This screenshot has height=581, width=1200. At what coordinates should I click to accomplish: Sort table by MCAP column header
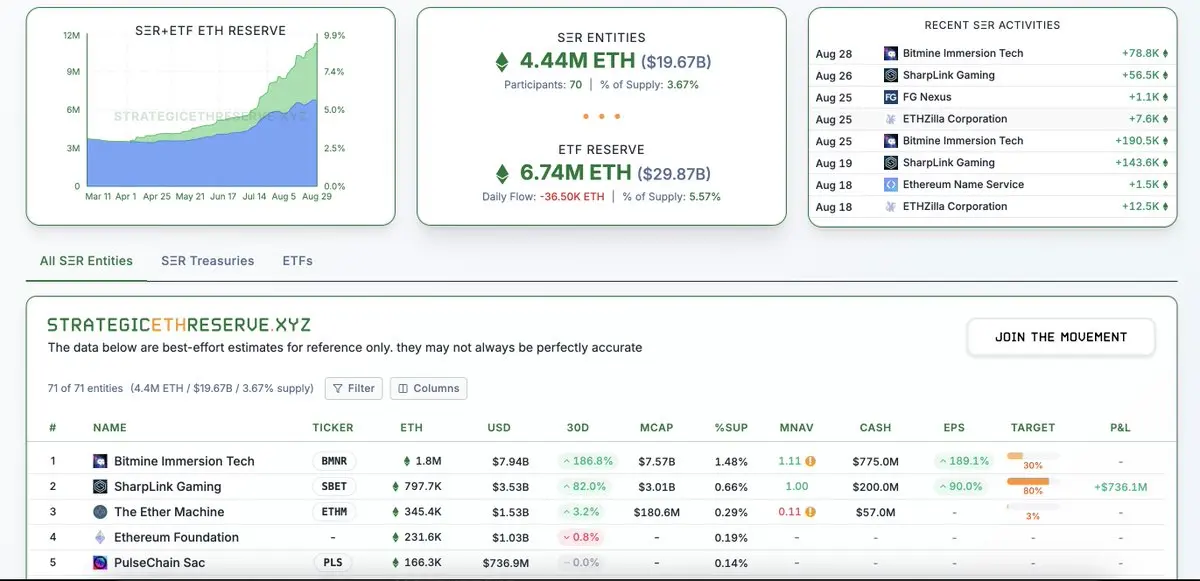click(656, 428)
